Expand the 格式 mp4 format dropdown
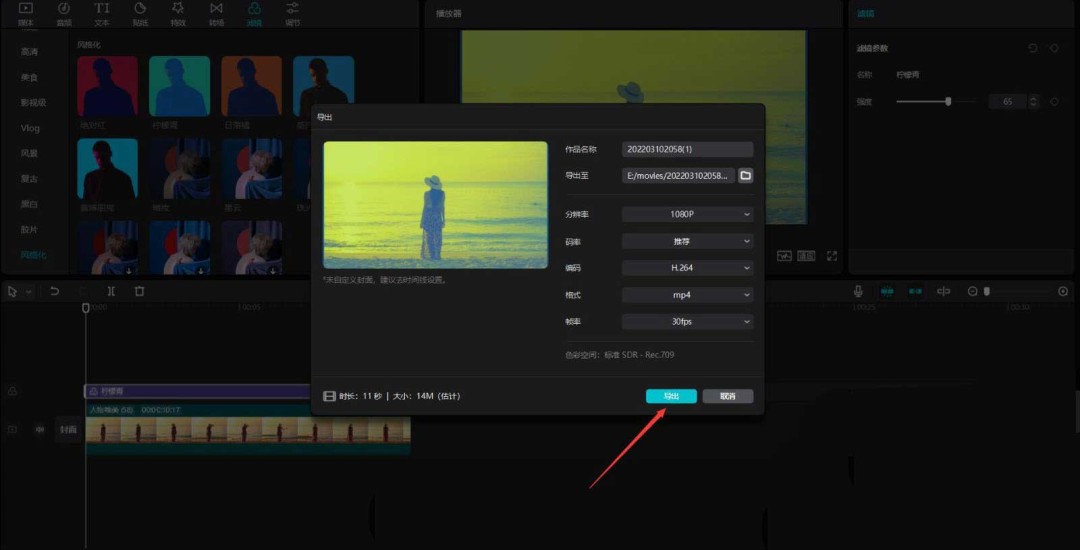1080x550 pixels. click(x=687, y=295)
